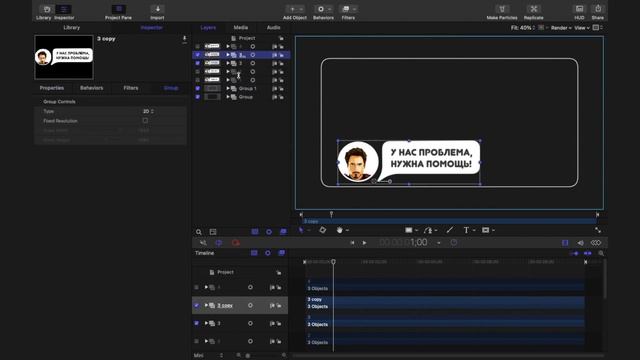Image resolution: width=640 pixels, height=360 pixels.
Task: Select the speech bubble text in canvas
Action: pyautogui.click(x=431, y=158)
